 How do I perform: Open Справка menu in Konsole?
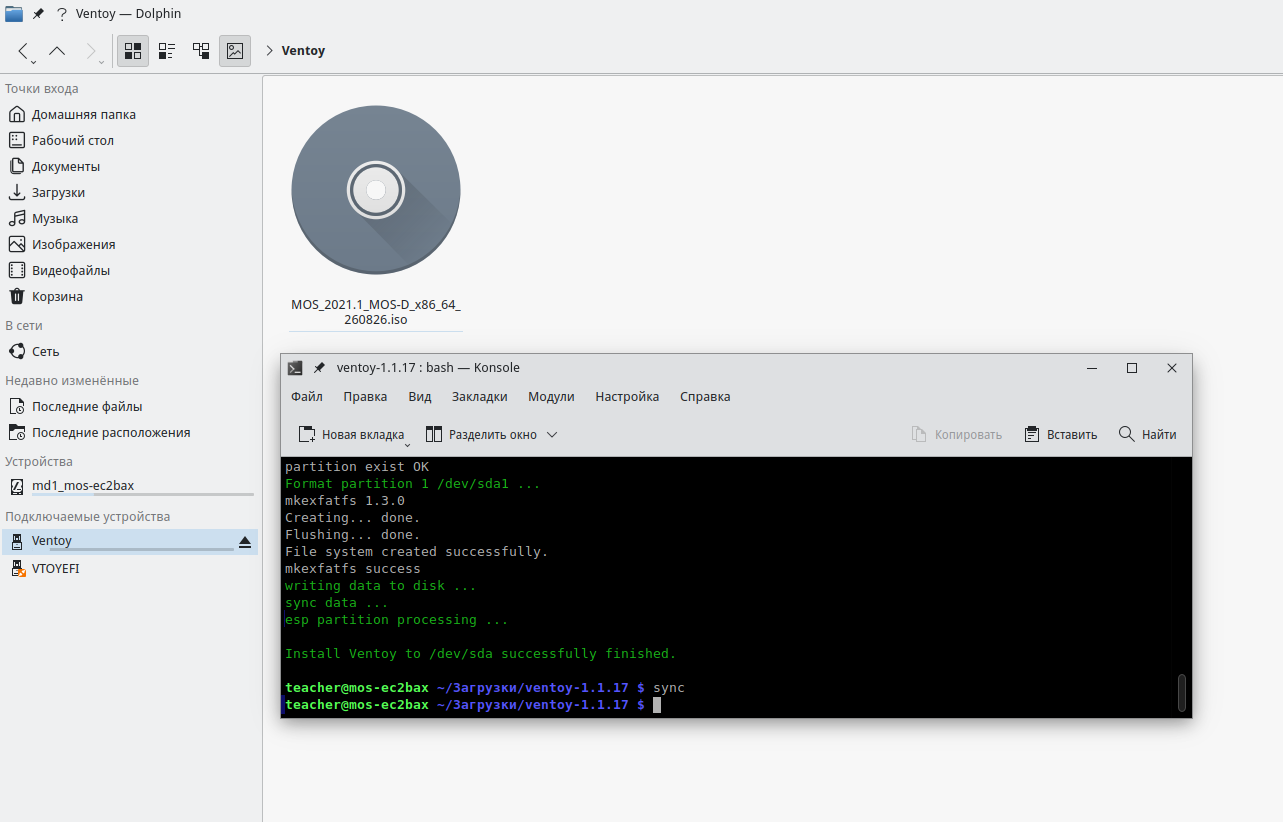click(705, 396)
